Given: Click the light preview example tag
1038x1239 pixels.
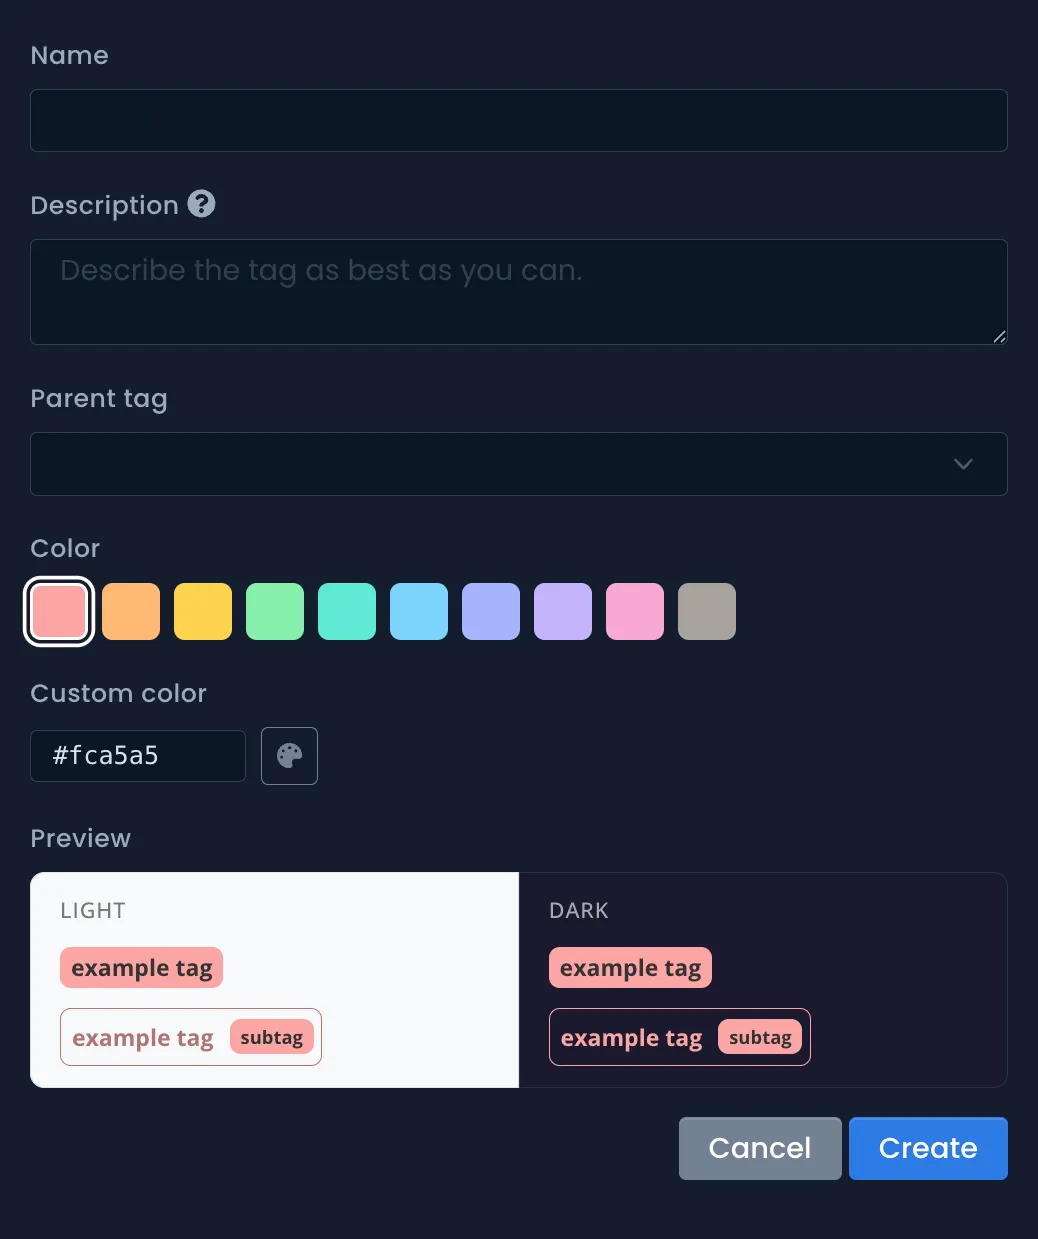Looking at the screenshot, I should click(141, 968).
